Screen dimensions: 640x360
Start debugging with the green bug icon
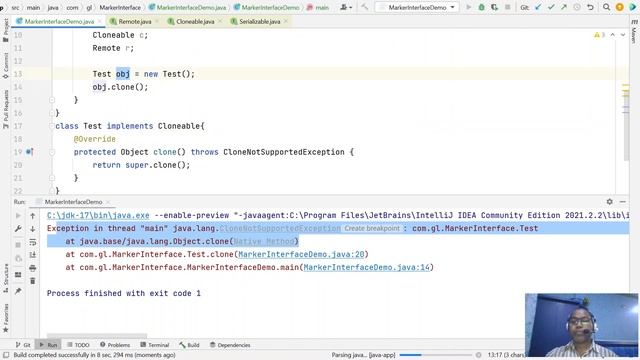482,7
